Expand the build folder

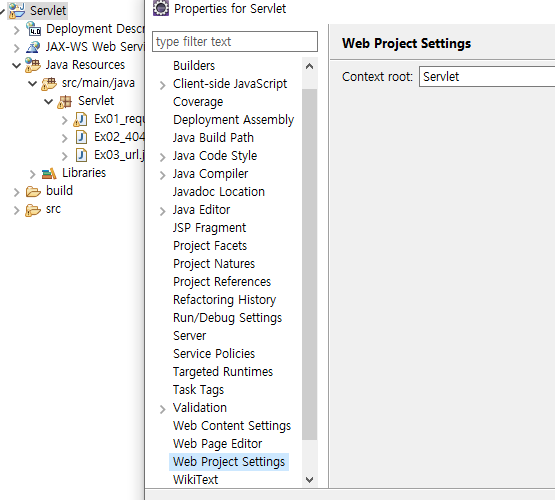[16, 192]
